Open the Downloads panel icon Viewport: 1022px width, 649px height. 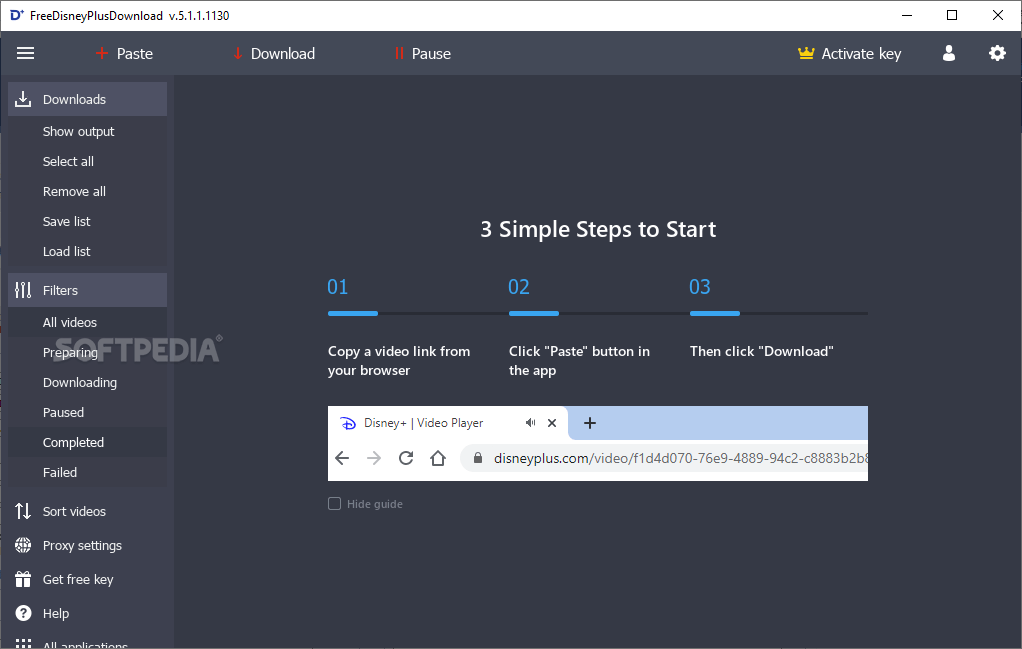click(22, 99)
